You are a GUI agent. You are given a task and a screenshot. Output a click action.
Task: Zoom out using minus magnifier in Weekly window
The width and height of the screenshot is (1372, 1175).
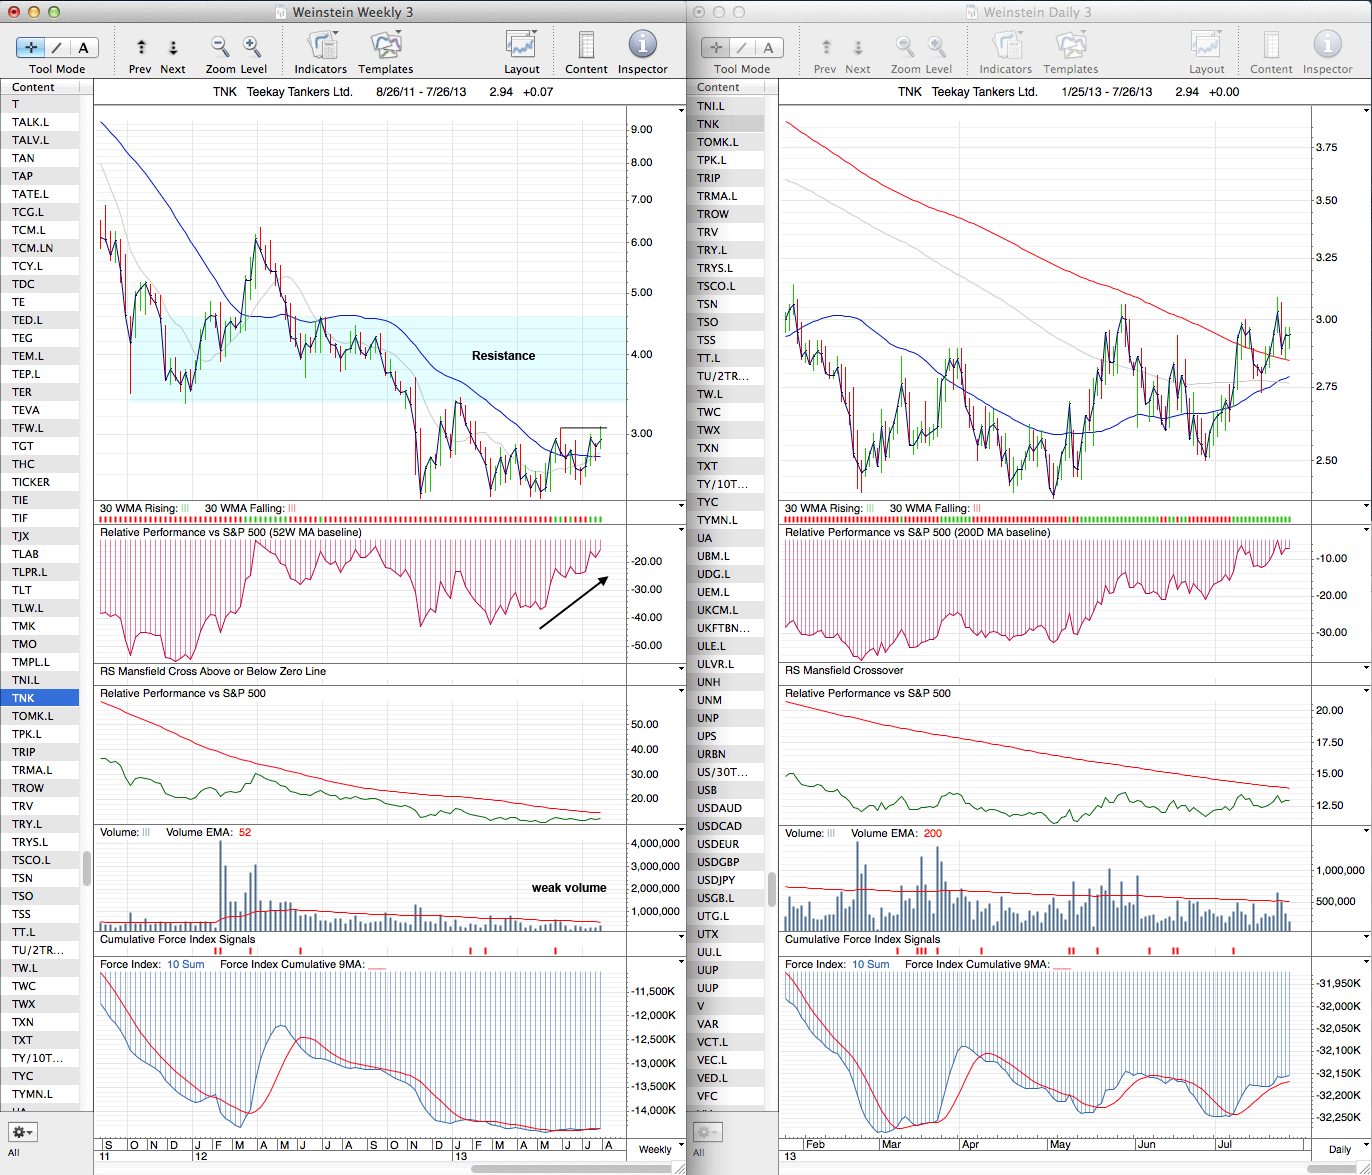220,47
